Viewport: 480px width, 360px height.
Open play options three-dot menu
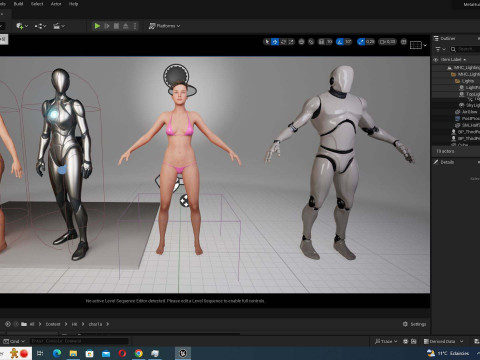(135, 26)
